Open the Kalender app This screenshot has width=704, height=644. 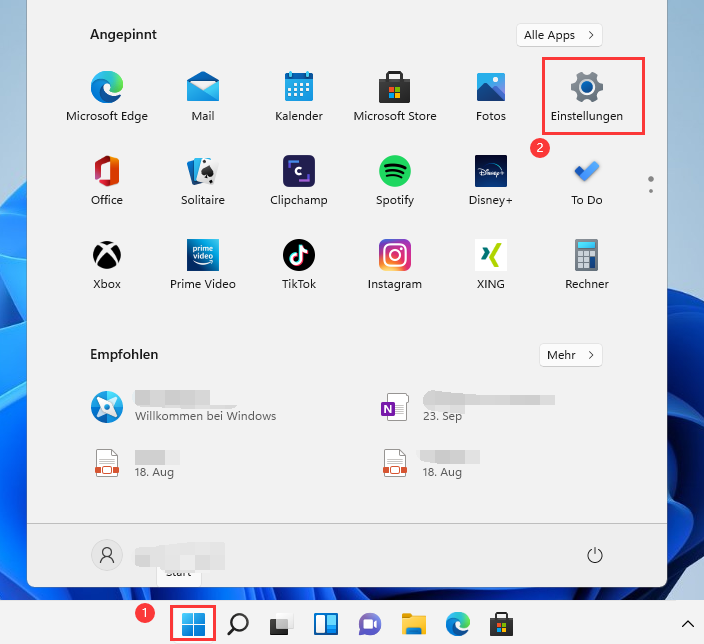299,96
